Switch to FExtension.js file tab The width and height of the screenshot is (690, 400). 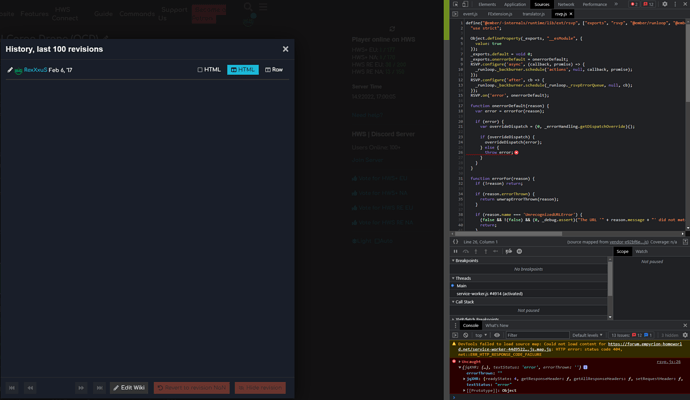tap(500, 14)
